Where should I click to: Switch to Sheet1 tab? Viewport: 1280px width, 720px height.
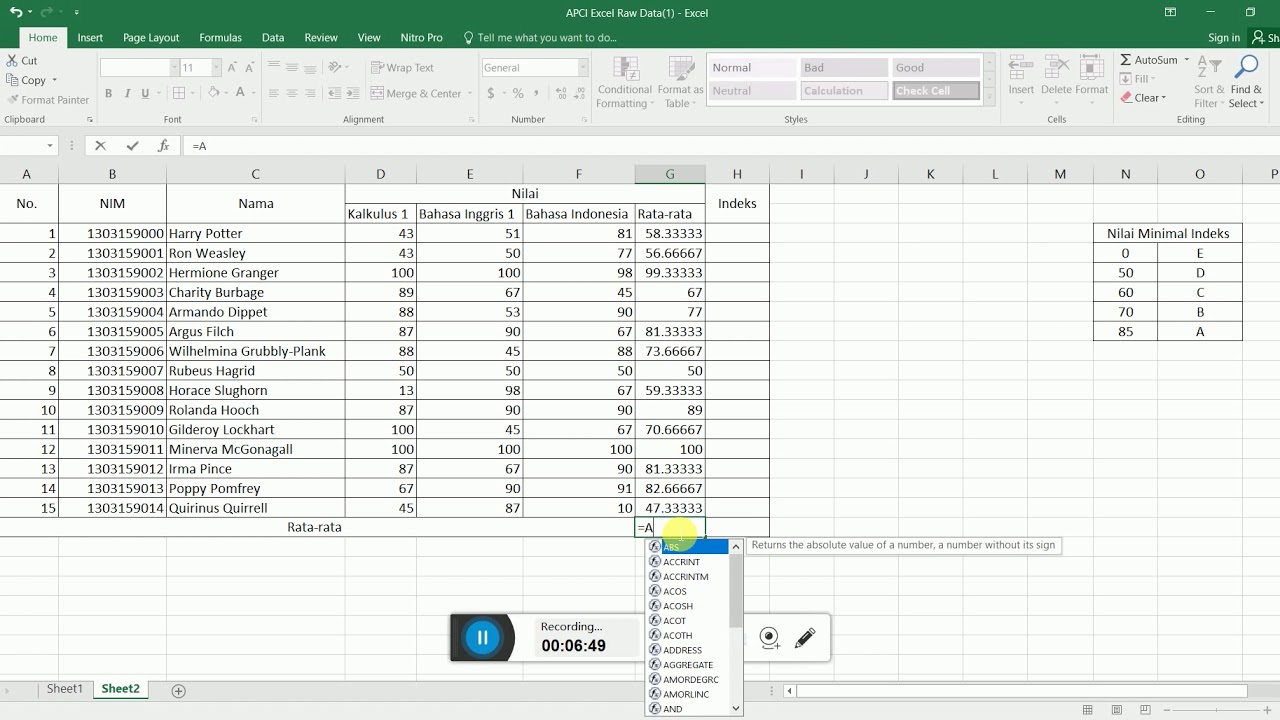point(64,689)
